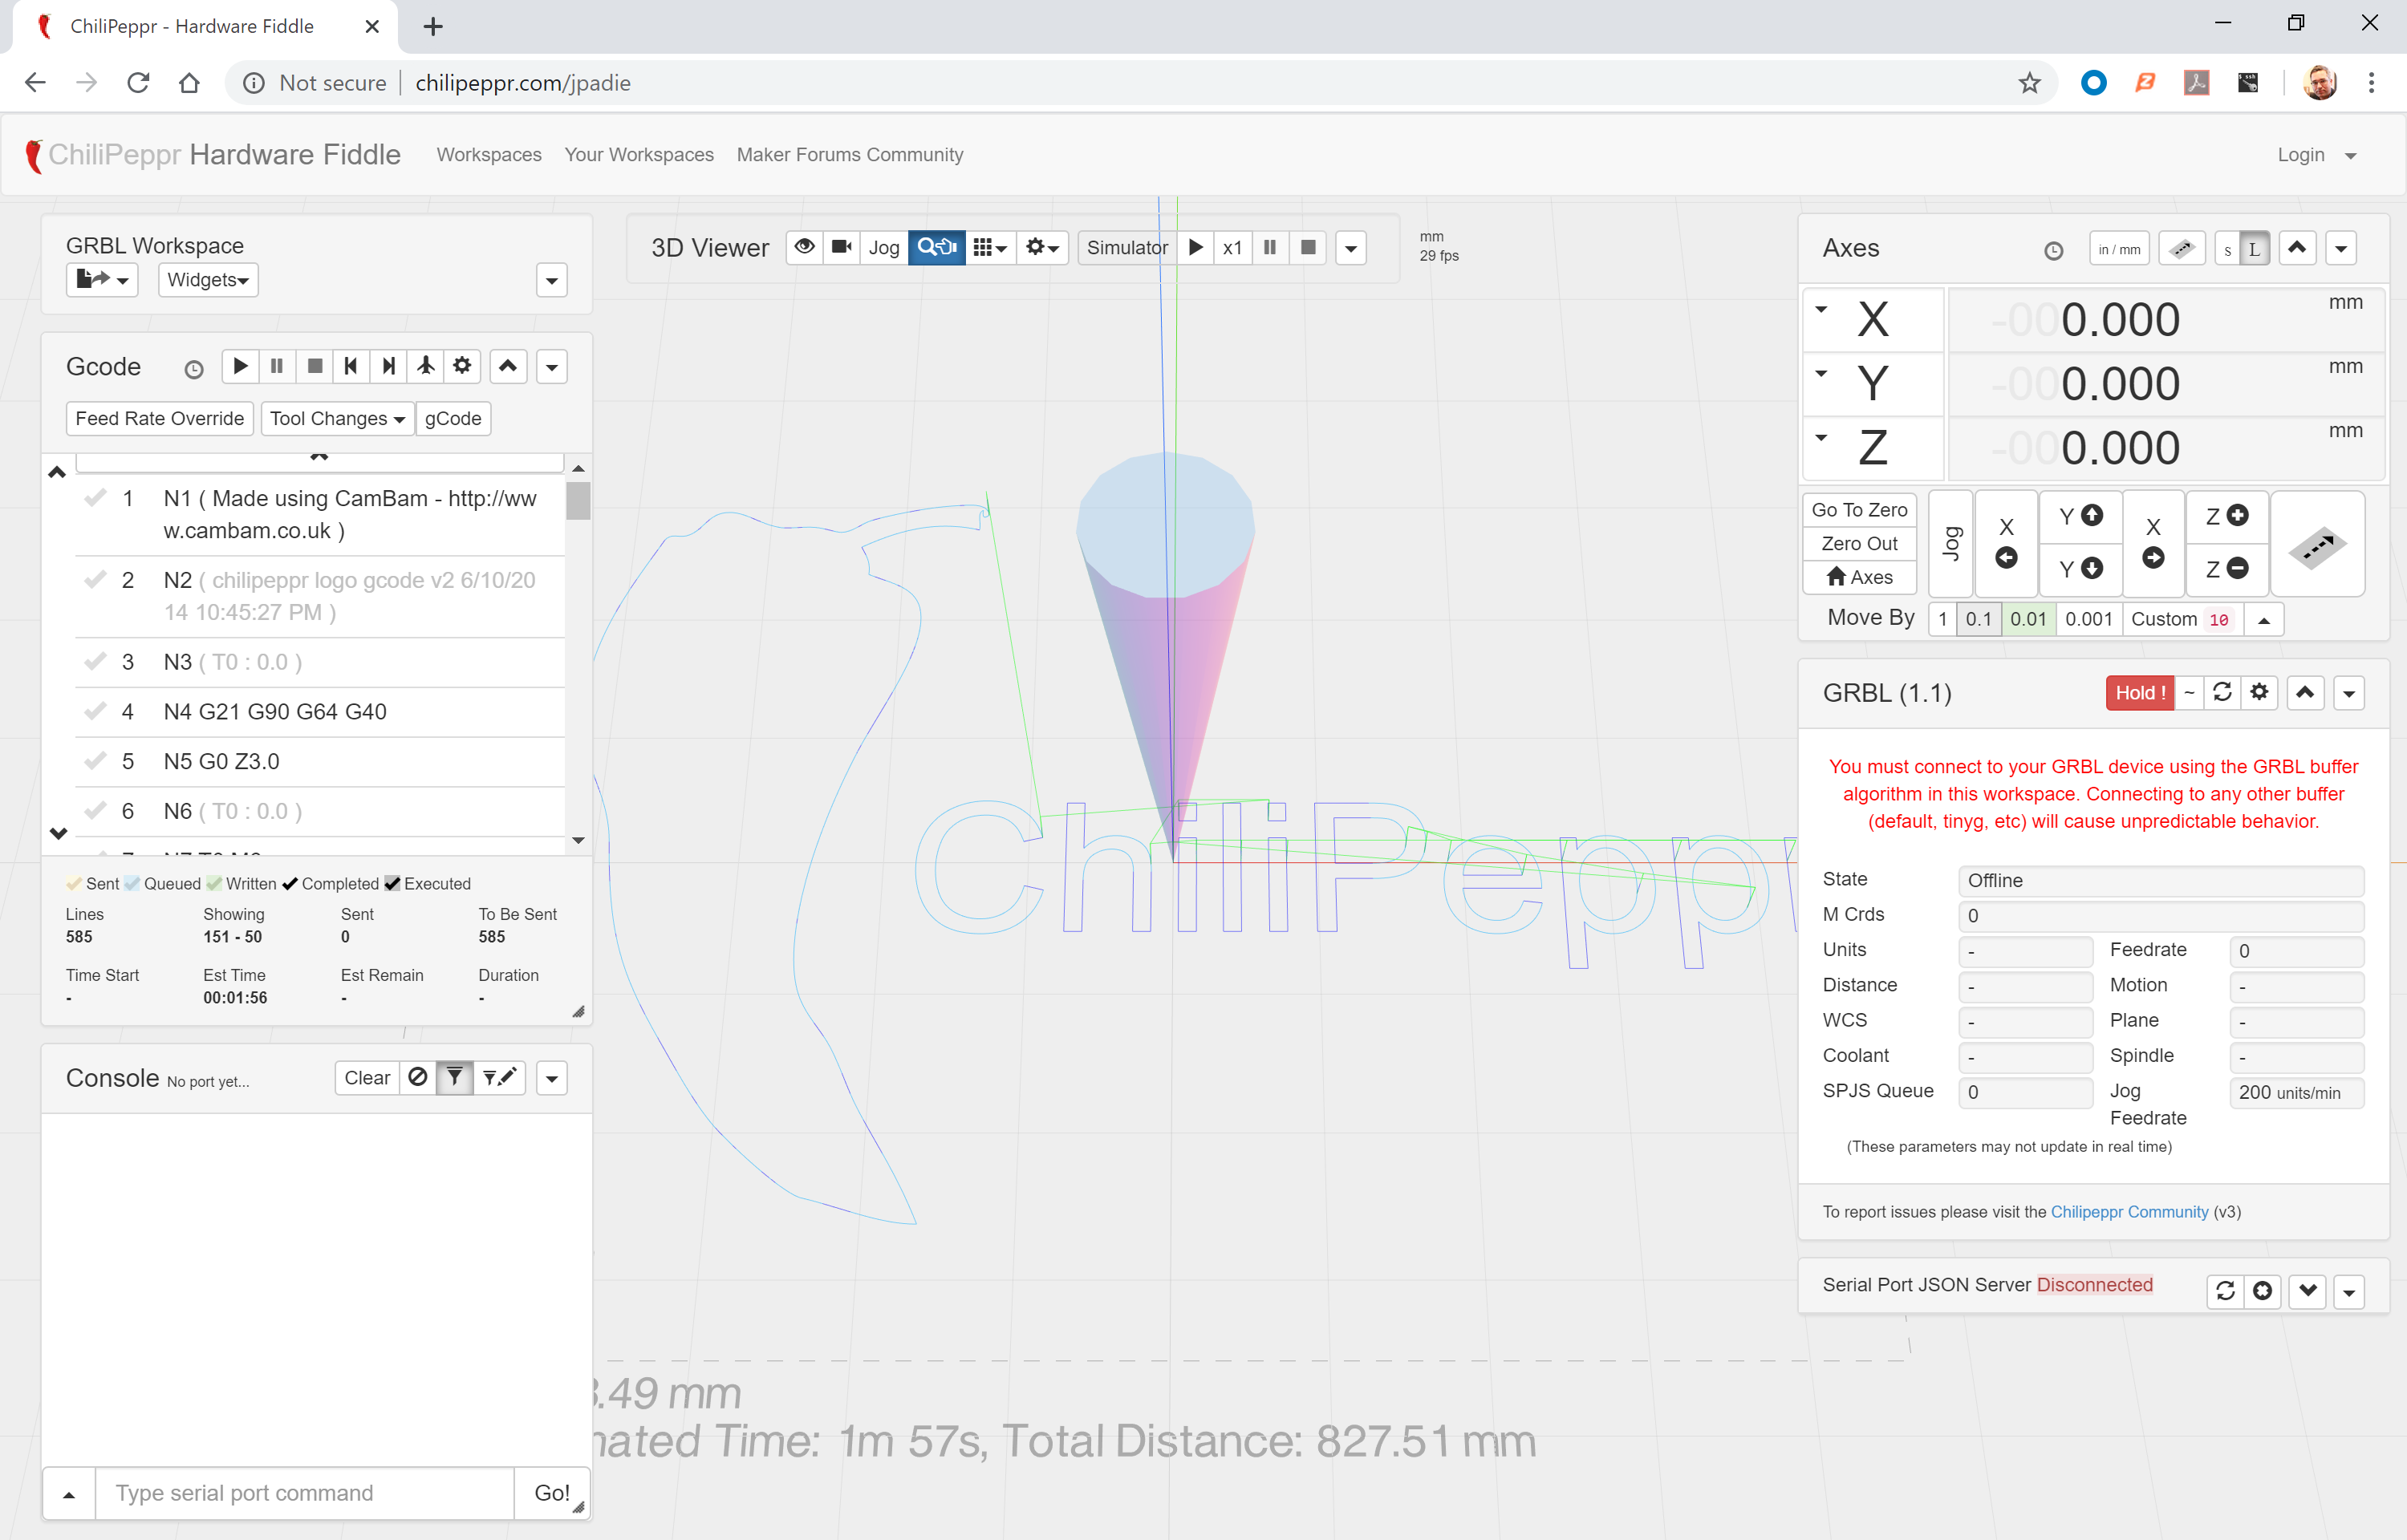Click the Gcode airplane icon
Screen dimensions: 2407x1540
coord(426,366)
